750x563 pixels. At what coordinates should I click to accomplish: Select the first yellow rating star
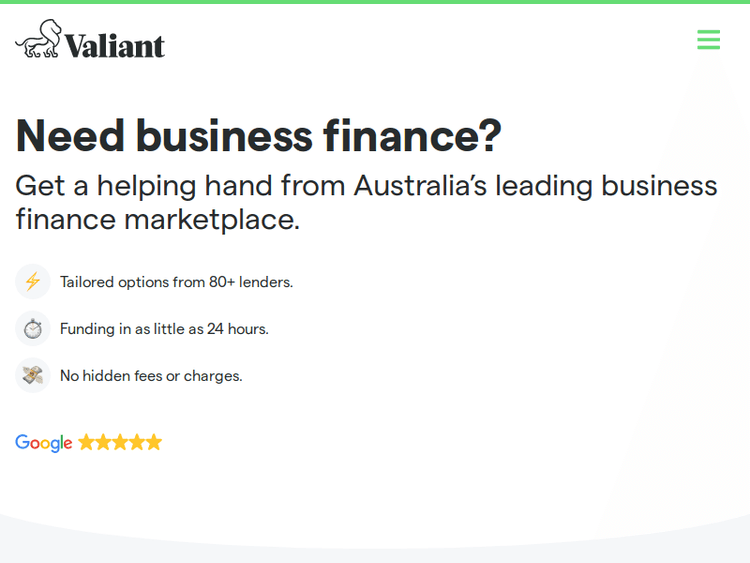coord(87,442)
